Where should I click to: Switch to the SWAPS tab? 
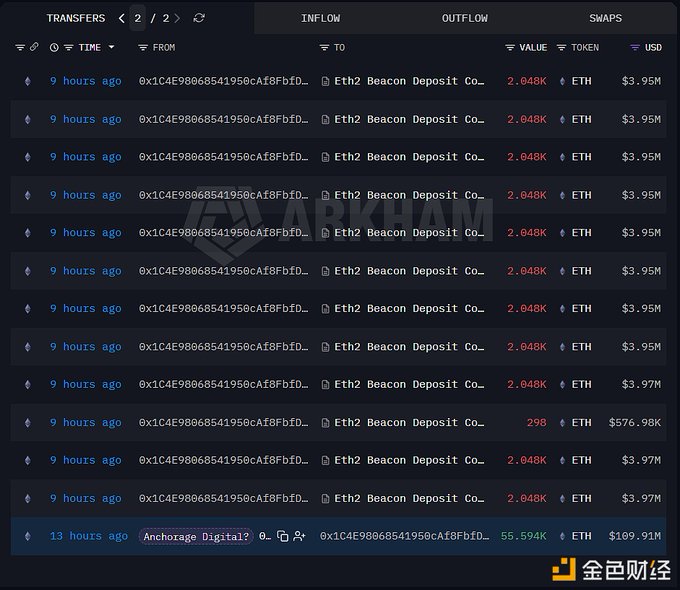[x=605, y=18]
